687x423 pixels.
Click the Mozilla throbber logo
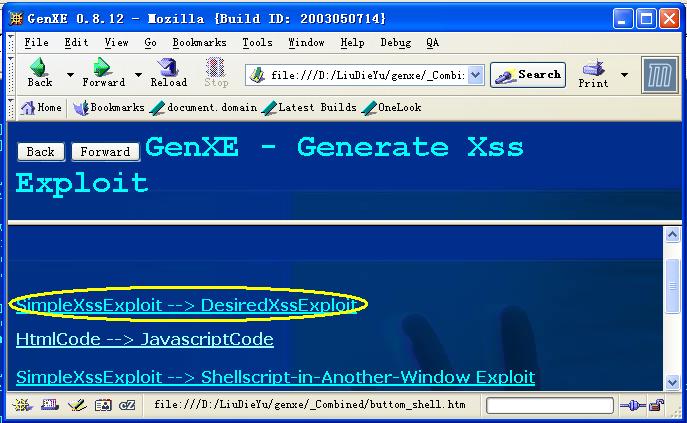click(x=659, y=75)
